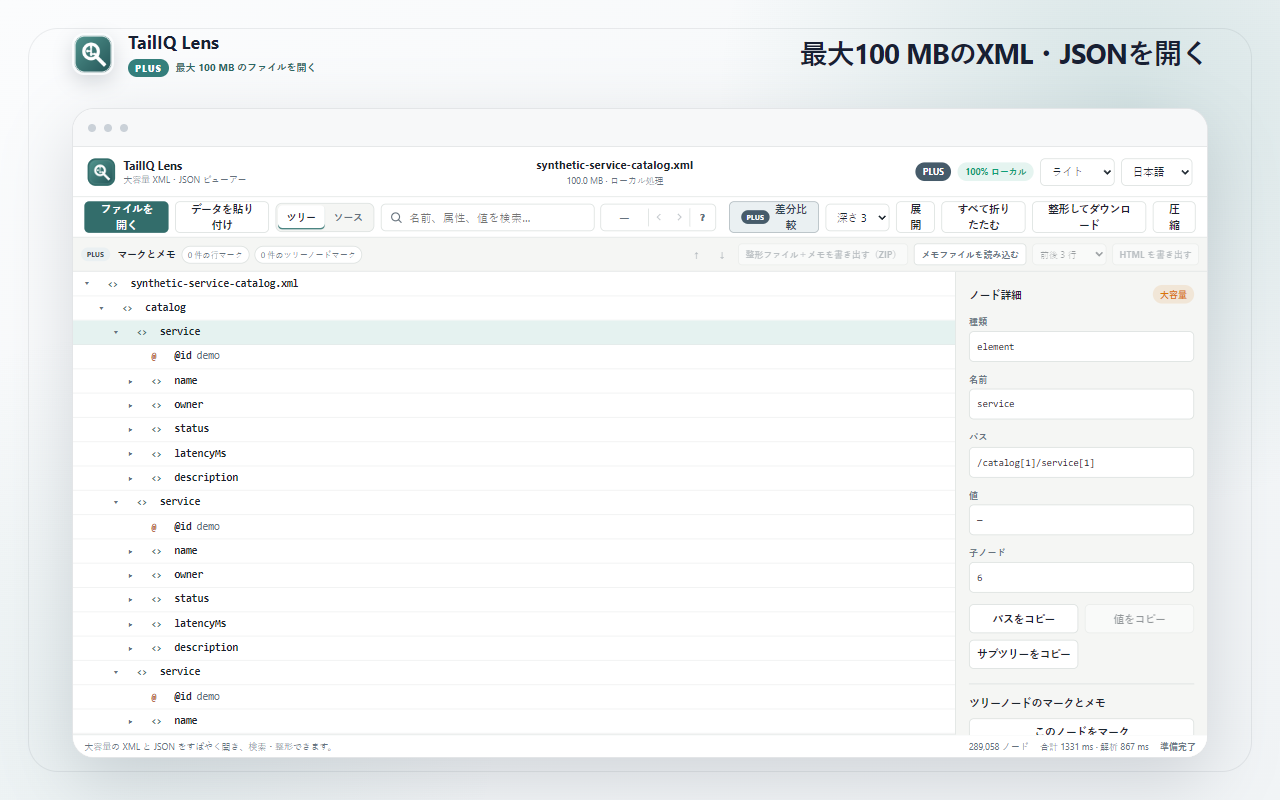Select the synthetic-service-catalog.xml root tree row
1280x800 pixels.
(514, 284)
